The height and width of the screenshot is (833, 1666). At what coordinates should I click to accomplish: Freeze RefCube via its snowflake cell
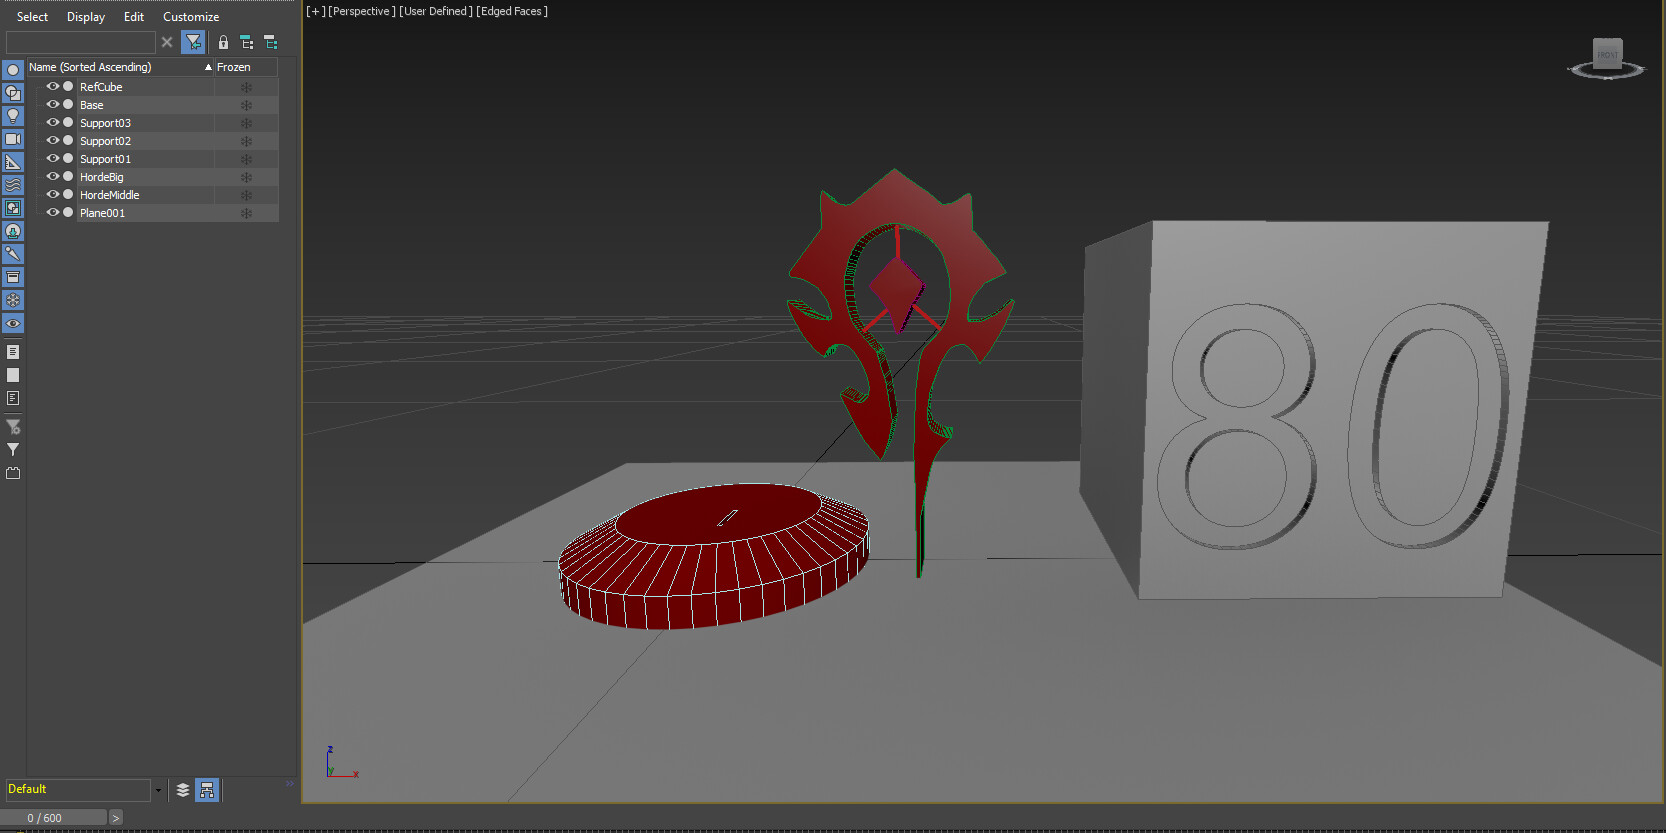coord(246,87)
